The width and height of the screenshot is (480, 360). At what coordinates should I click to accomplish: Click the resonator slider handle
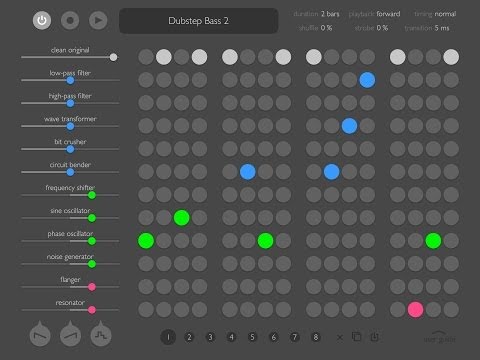pos(92,310)
